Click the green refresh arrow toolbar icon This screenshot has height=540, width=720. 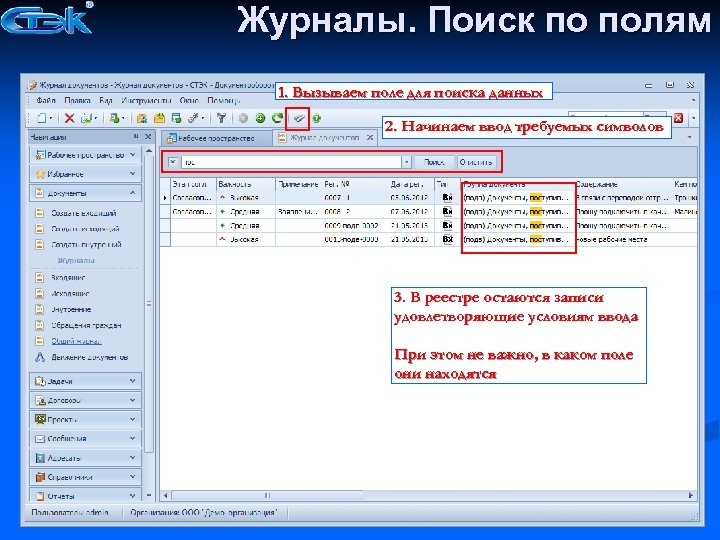[x=277, y=118]
